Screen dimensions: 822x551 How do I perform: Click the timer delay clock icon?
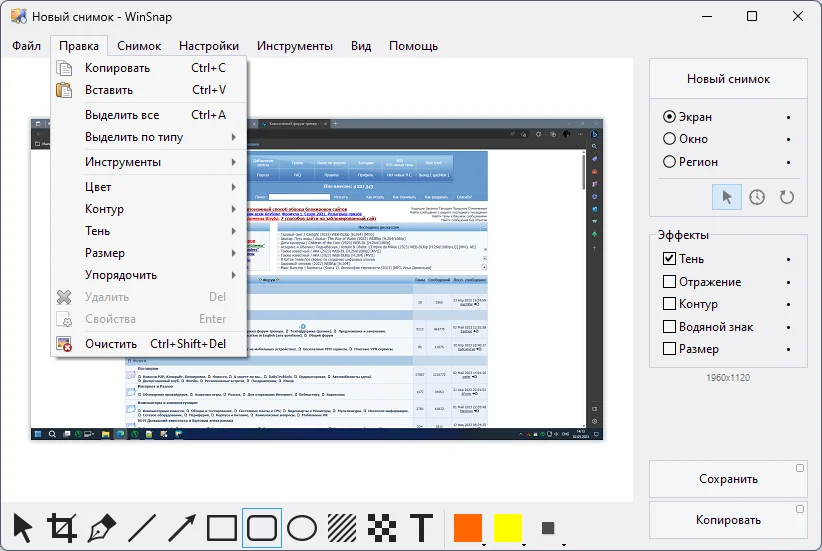pos(757,197)
